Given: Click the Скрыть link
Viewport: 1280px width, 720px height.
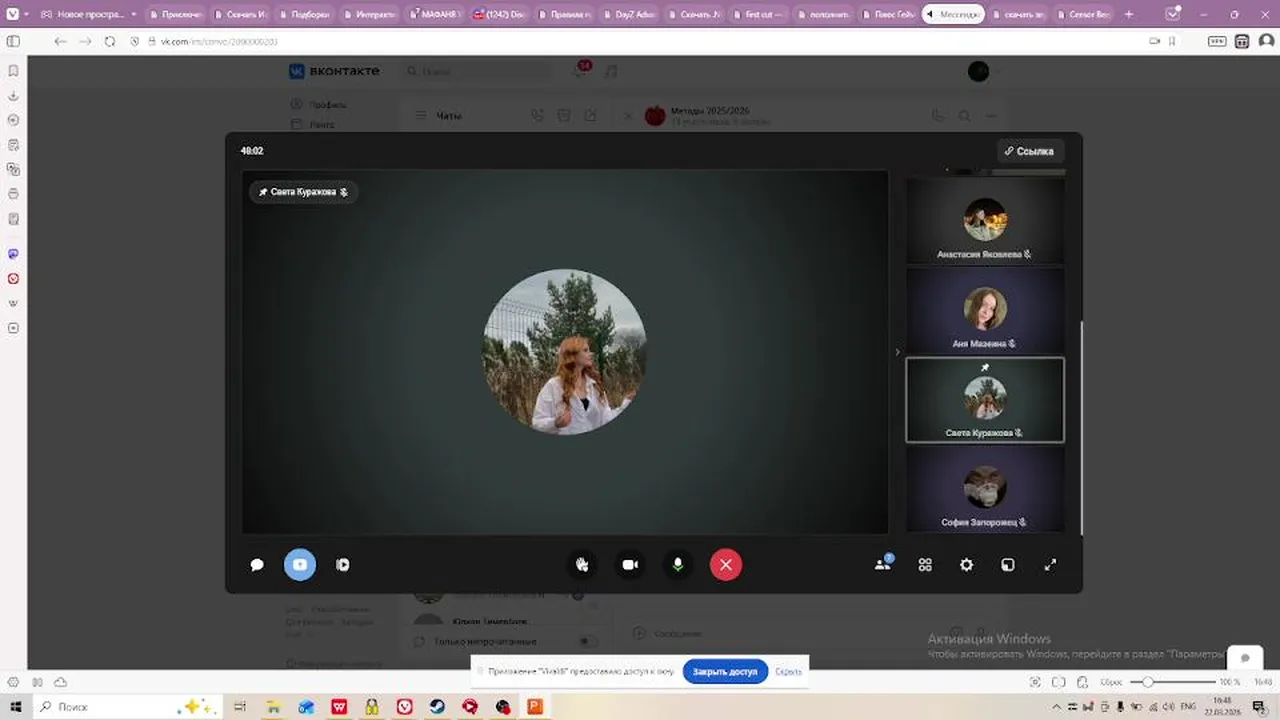Looking at the screenshot, I should tap(788, 671).
